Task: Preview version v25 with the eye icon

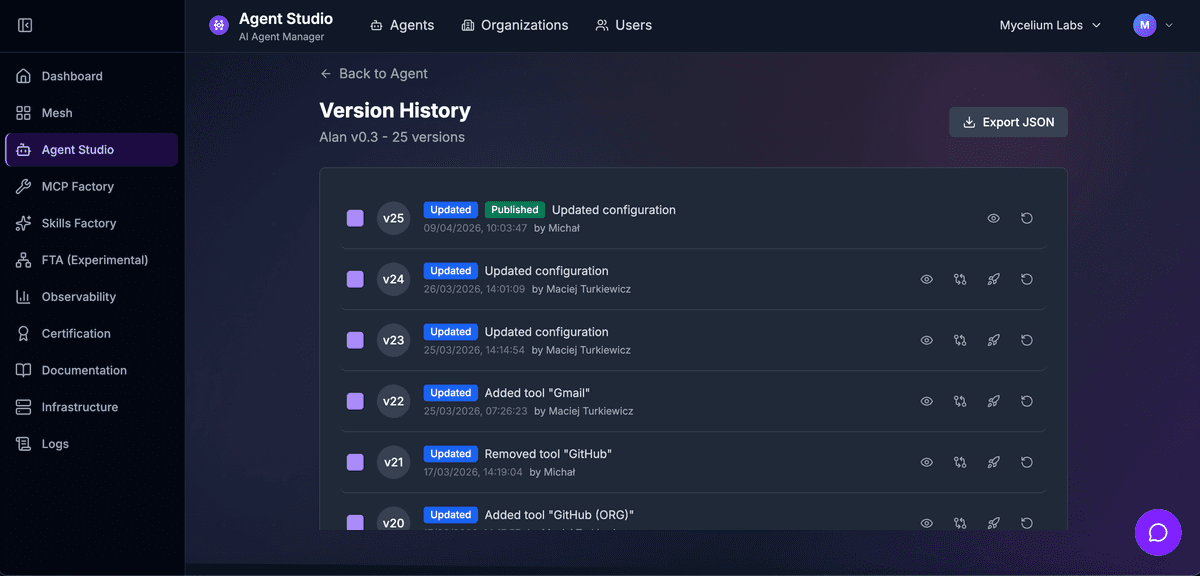Action: tap(993, 218)
